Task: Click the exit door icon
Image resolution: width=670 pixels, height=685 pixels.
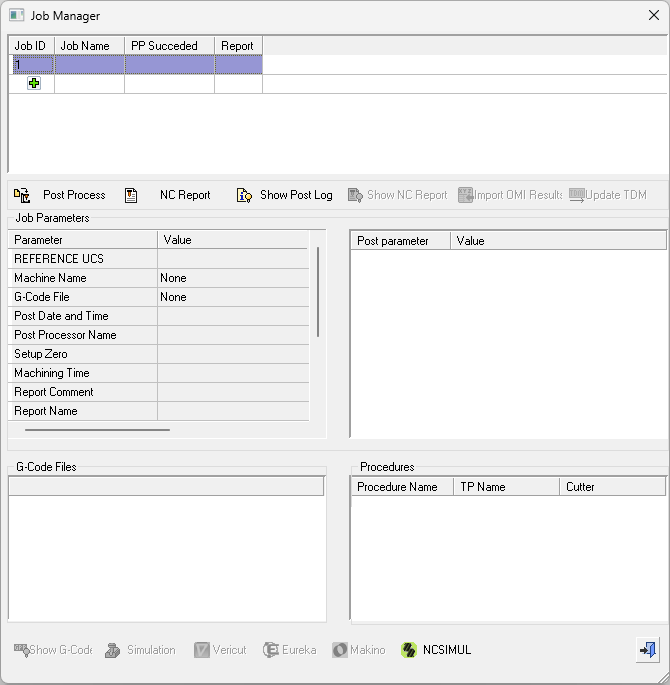Action: click(647, 650)
